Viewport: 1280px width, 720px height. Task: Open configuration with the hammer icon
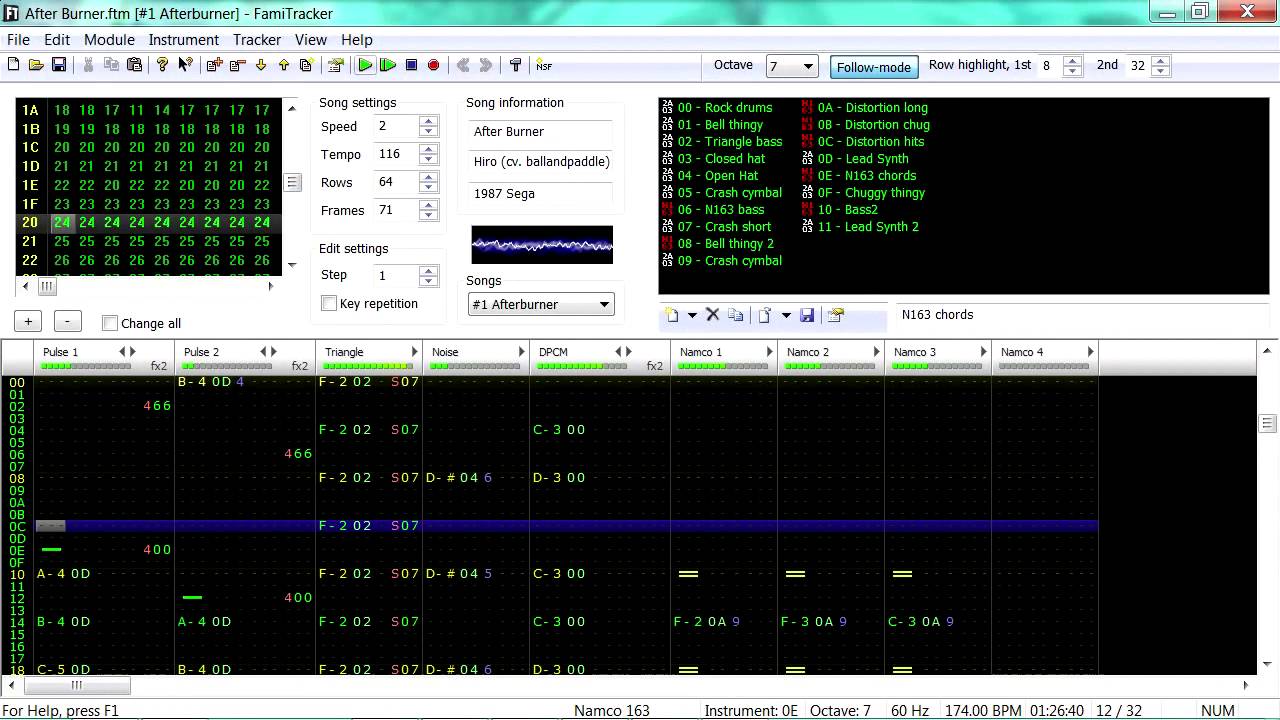(516, 65)
